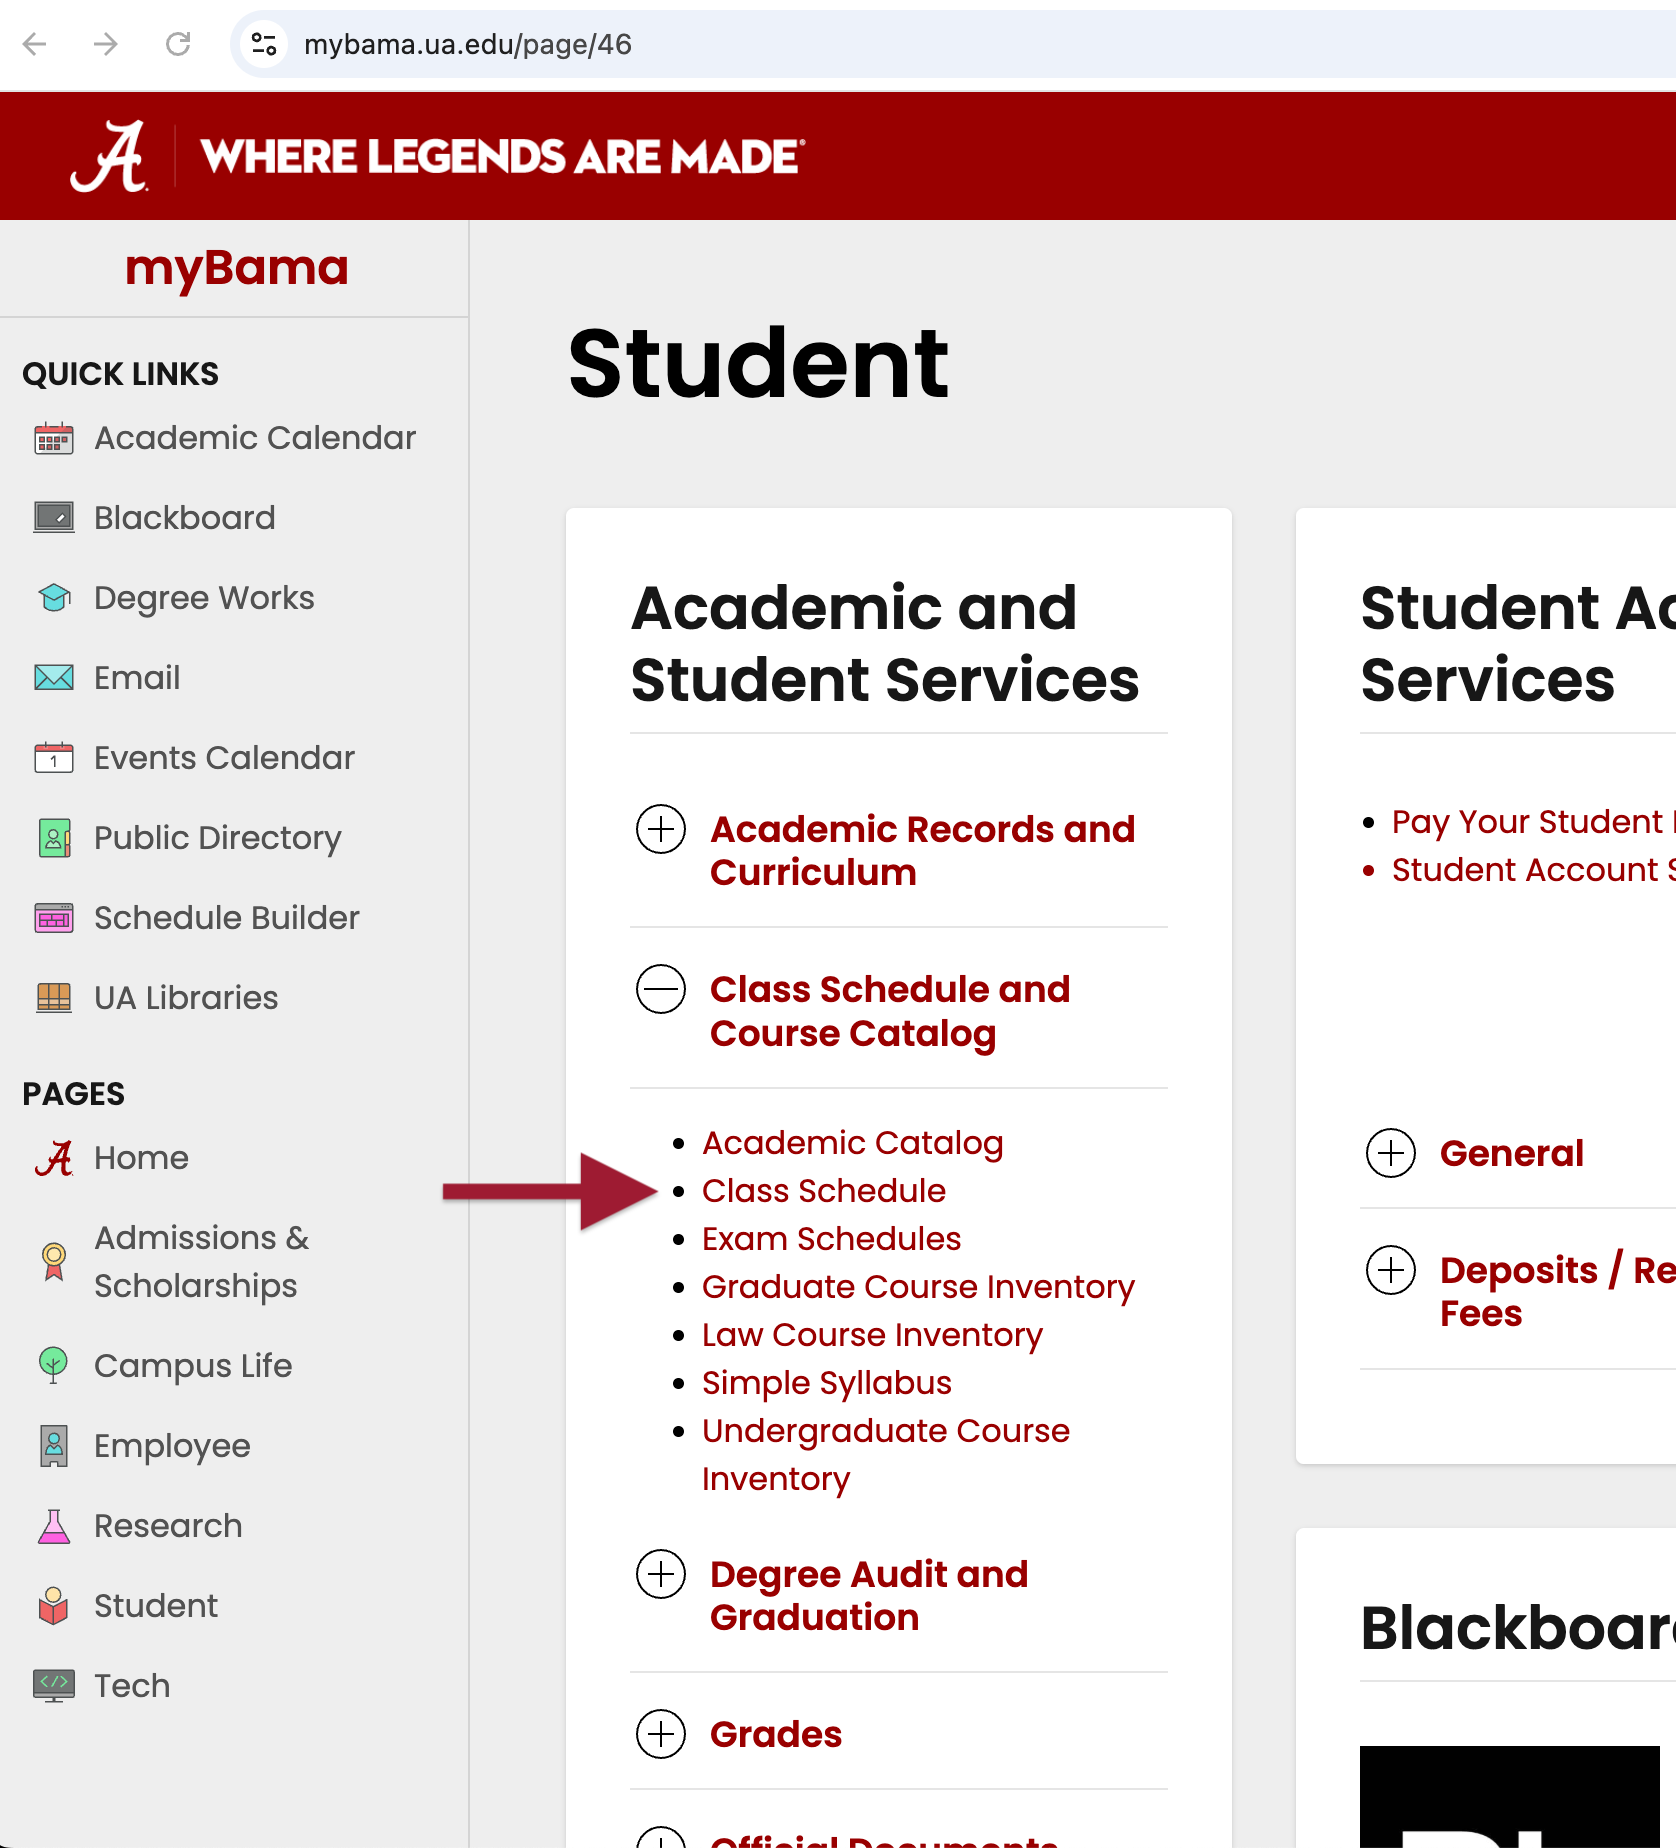Expand the General section plus icon

1391,1153
